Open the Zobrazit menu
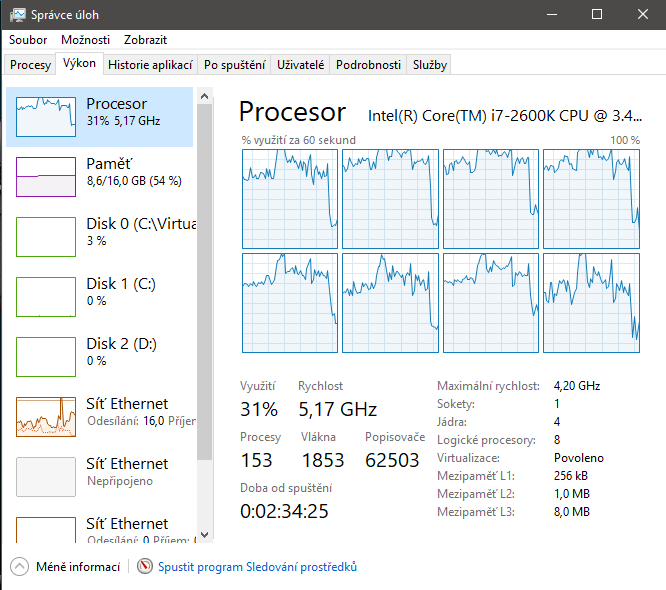This screenshot has width=666, height=590. coord(145,40)
